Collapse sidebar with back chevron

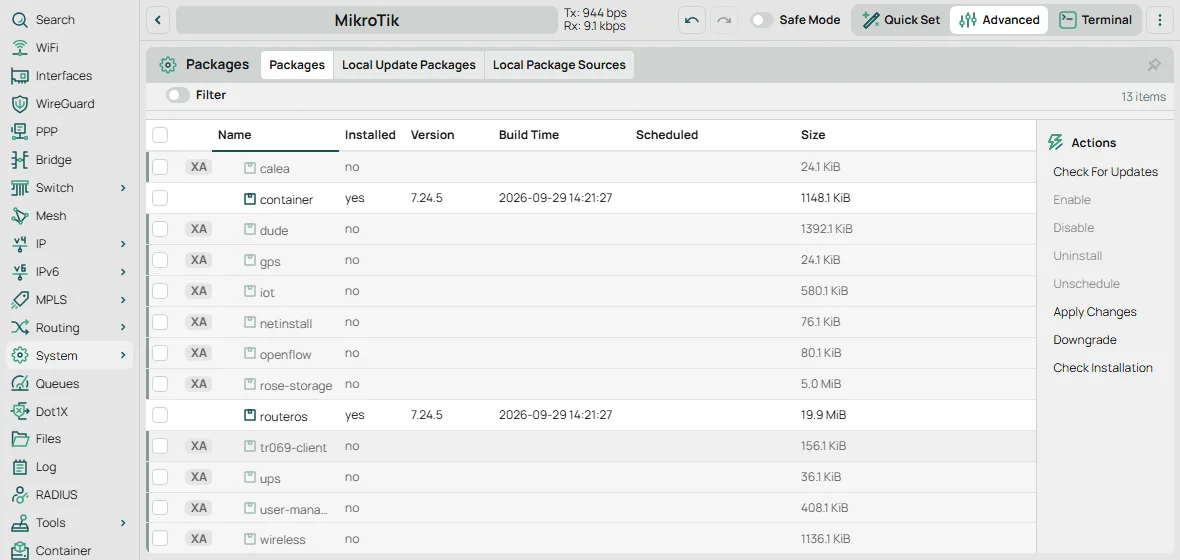(x=157, y=20)
